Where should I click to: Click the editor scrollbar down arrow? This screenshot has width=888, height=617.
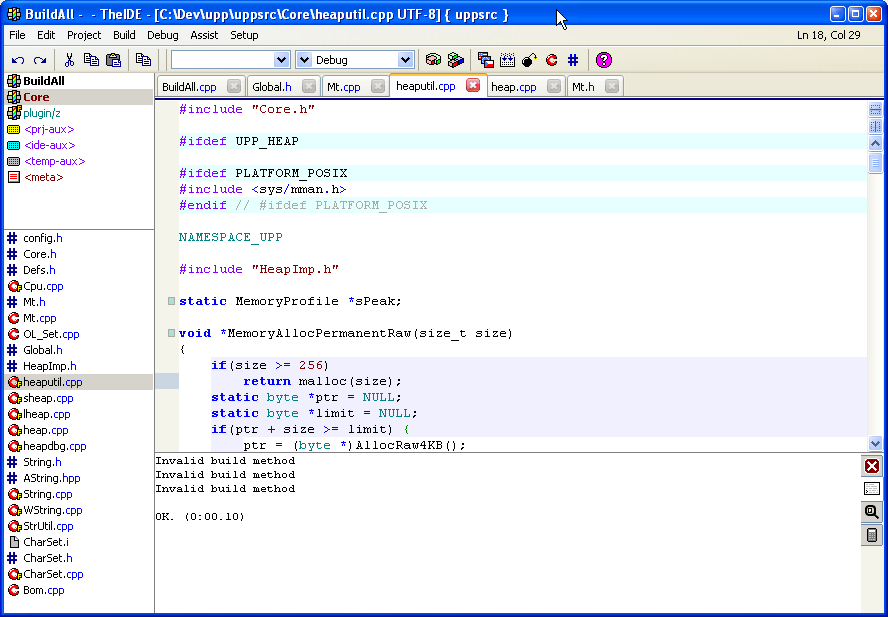(876, 443)
